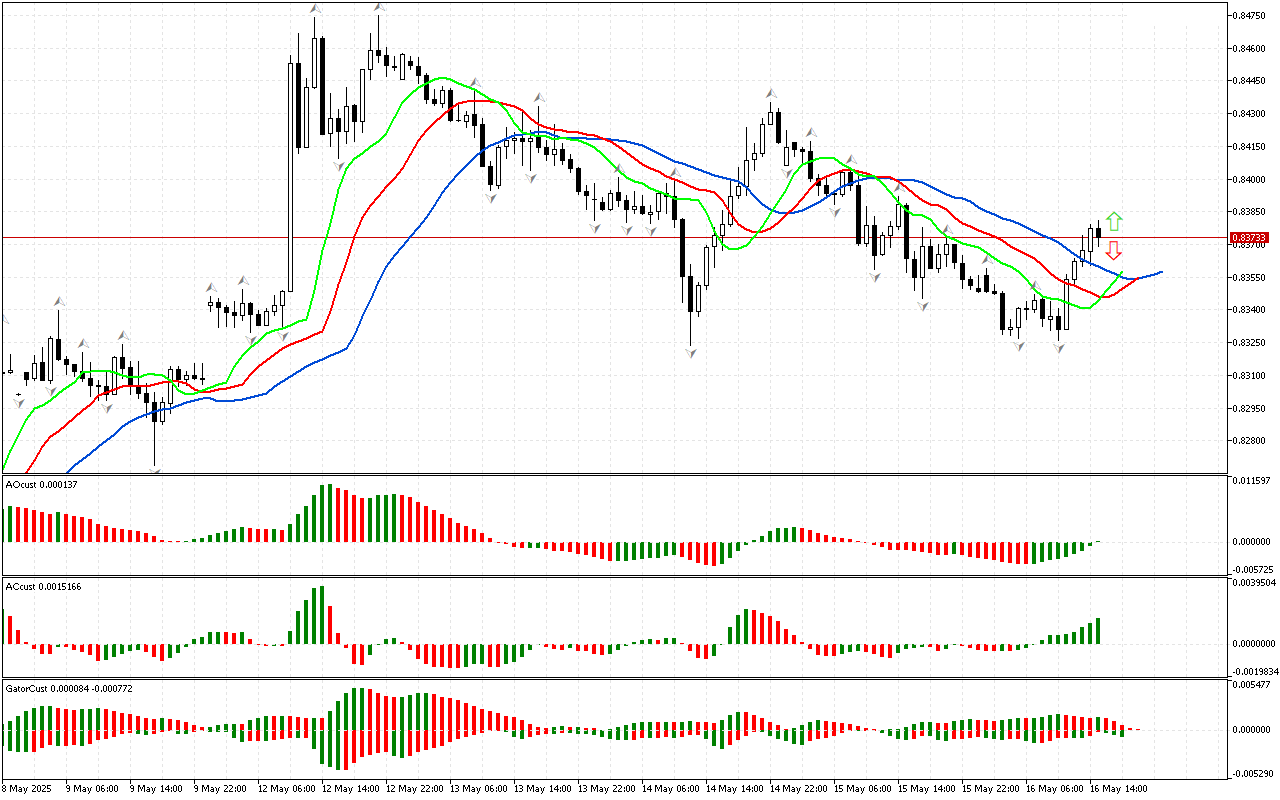Click the red down arrow beside latest candle
Screen dimensions: 1280x800
click(1113, 250)
